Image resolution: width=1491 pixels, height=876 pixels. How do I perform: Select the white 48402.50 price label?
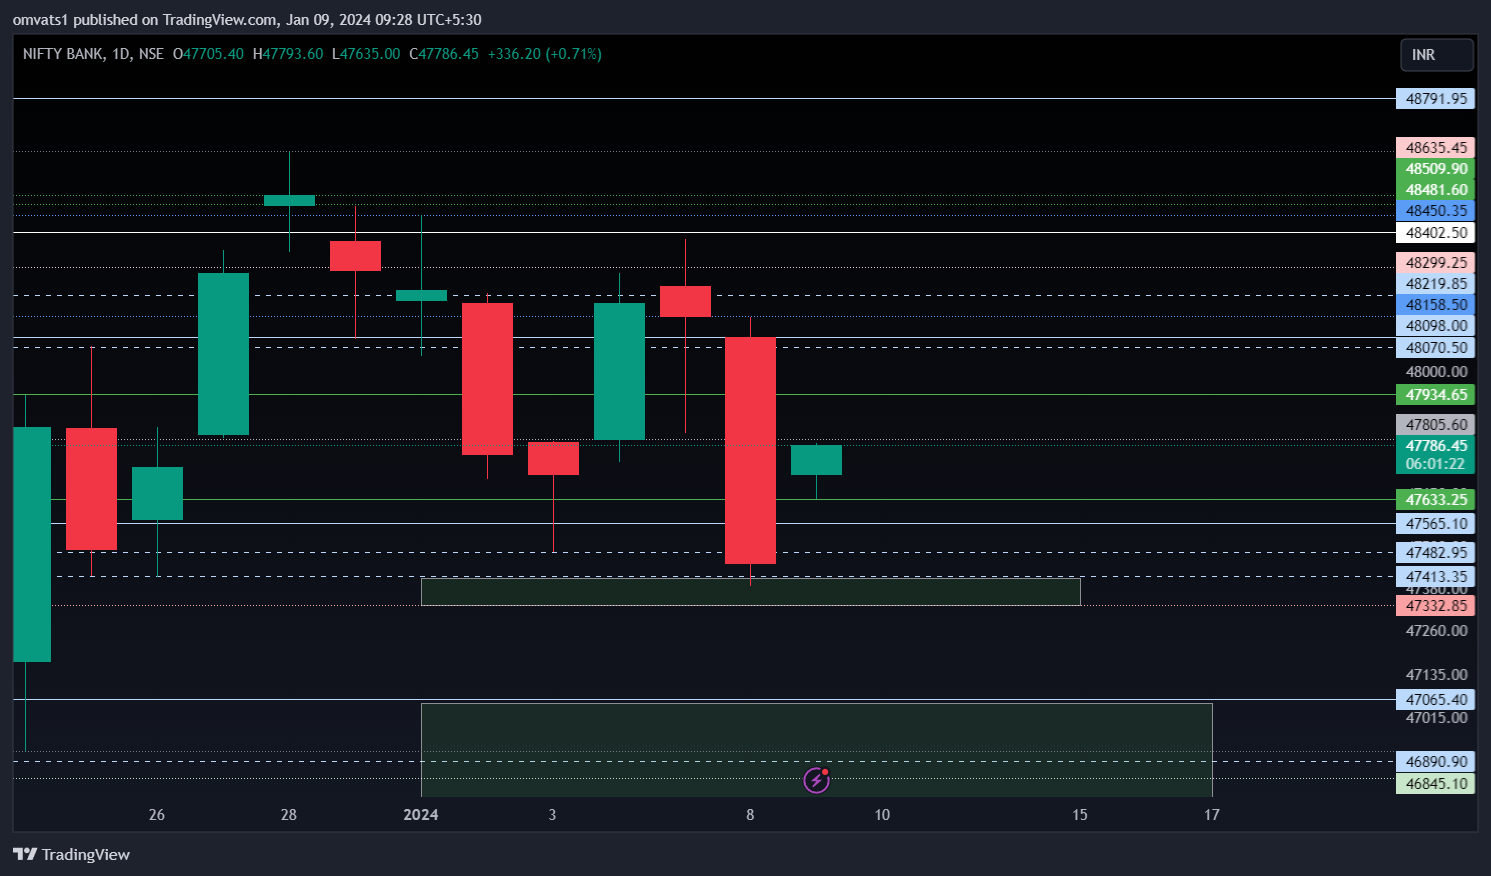[x=1436, y=233]
